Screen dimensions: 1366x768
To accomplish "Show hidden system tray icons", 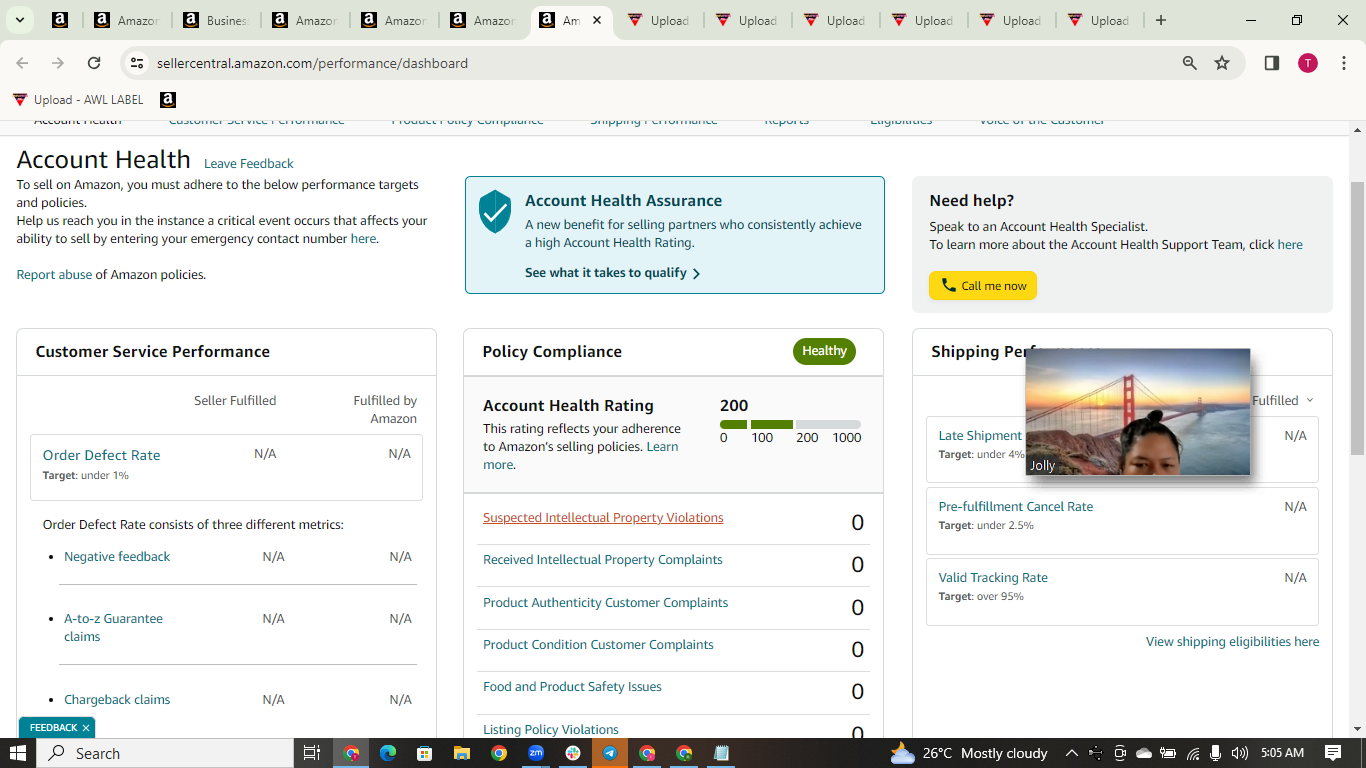I will [1071, 753].
